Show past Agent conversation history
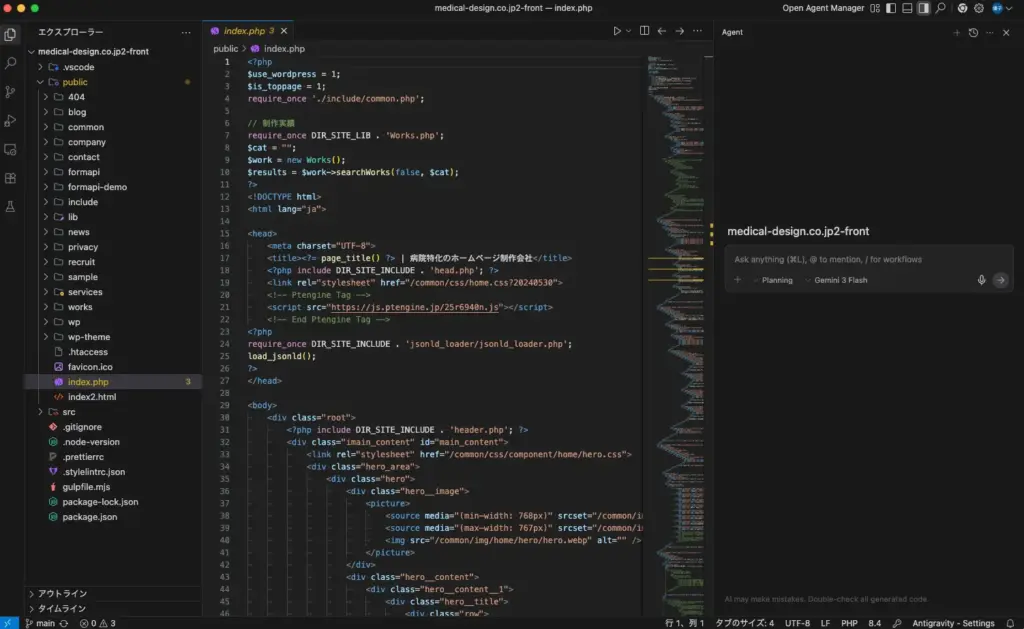The image size is (1024, 629). pos(973,32)
